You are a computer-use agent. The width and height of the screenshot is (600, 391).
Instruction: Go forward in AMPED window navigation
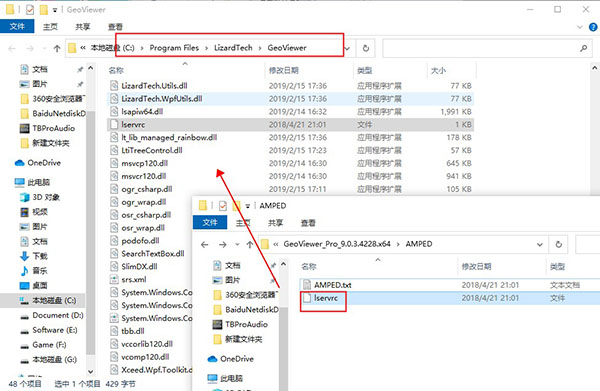click(223, 244)
